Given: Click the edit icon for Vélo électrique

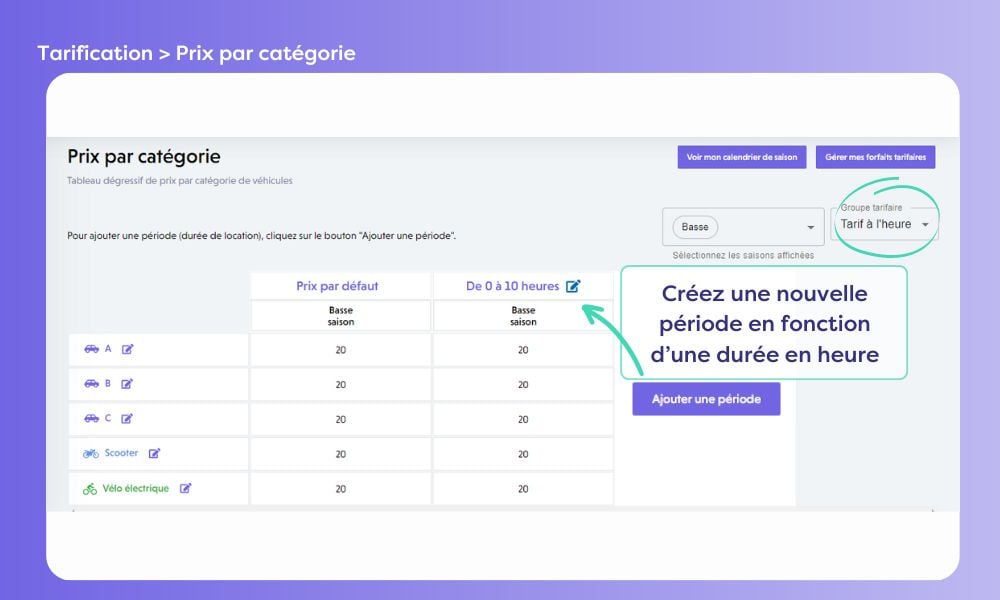Looking at the screenshot, I should click(185, 489).
